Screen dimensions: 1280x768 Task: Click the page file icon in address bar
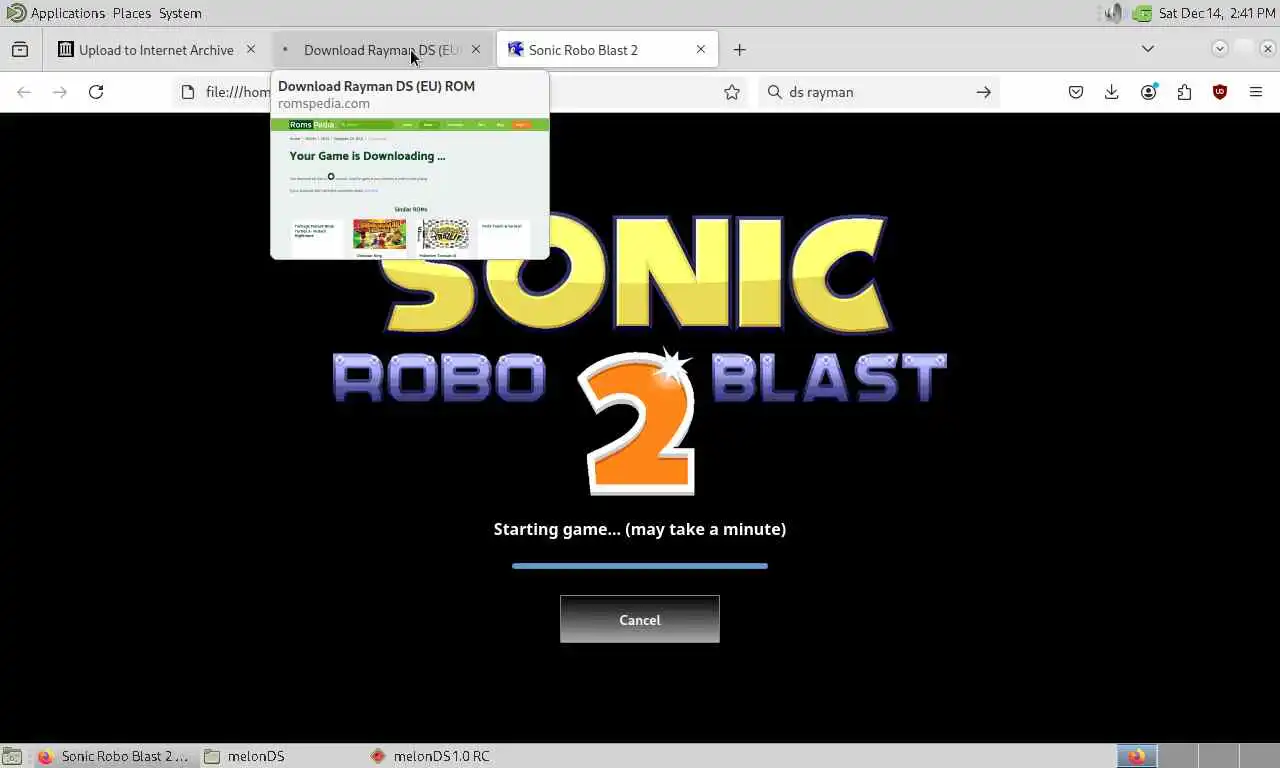point(187,92)
